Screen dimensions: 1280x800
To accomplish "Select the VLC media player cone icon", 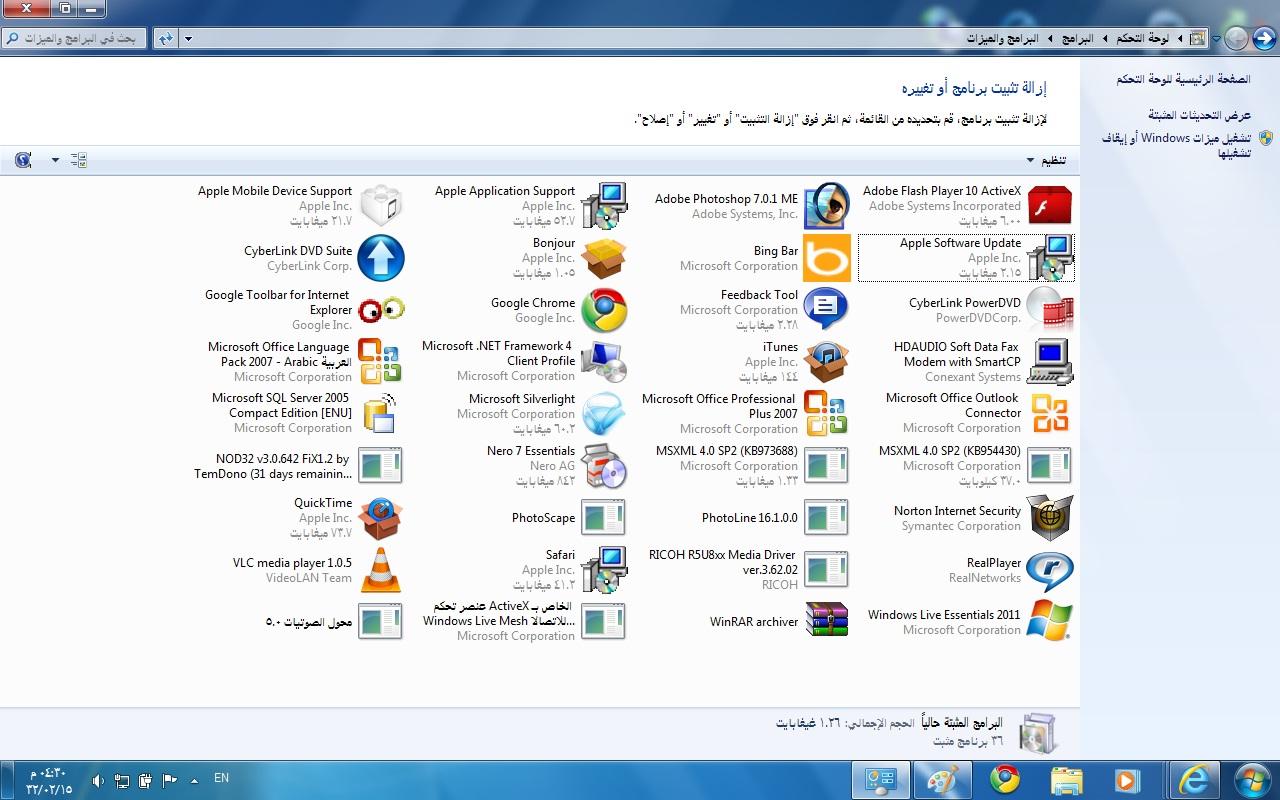I will pyautogui.click(x=380, y=570).
